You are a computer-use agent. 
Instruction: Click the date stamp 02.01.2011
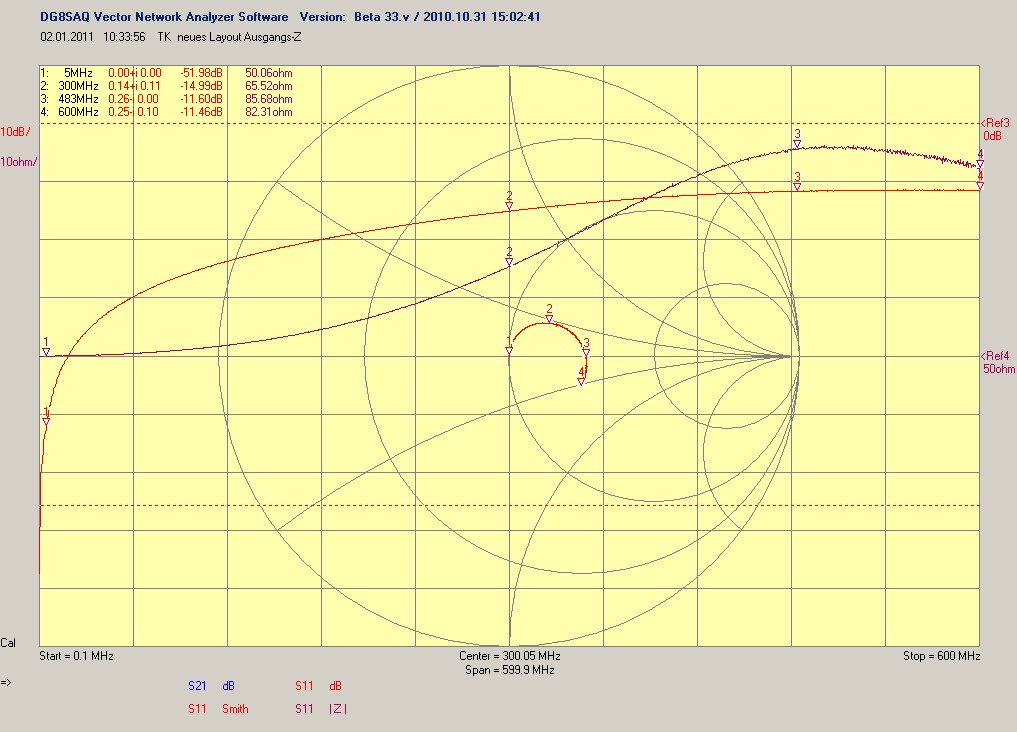pyautogui.click(x=67, y=37)
